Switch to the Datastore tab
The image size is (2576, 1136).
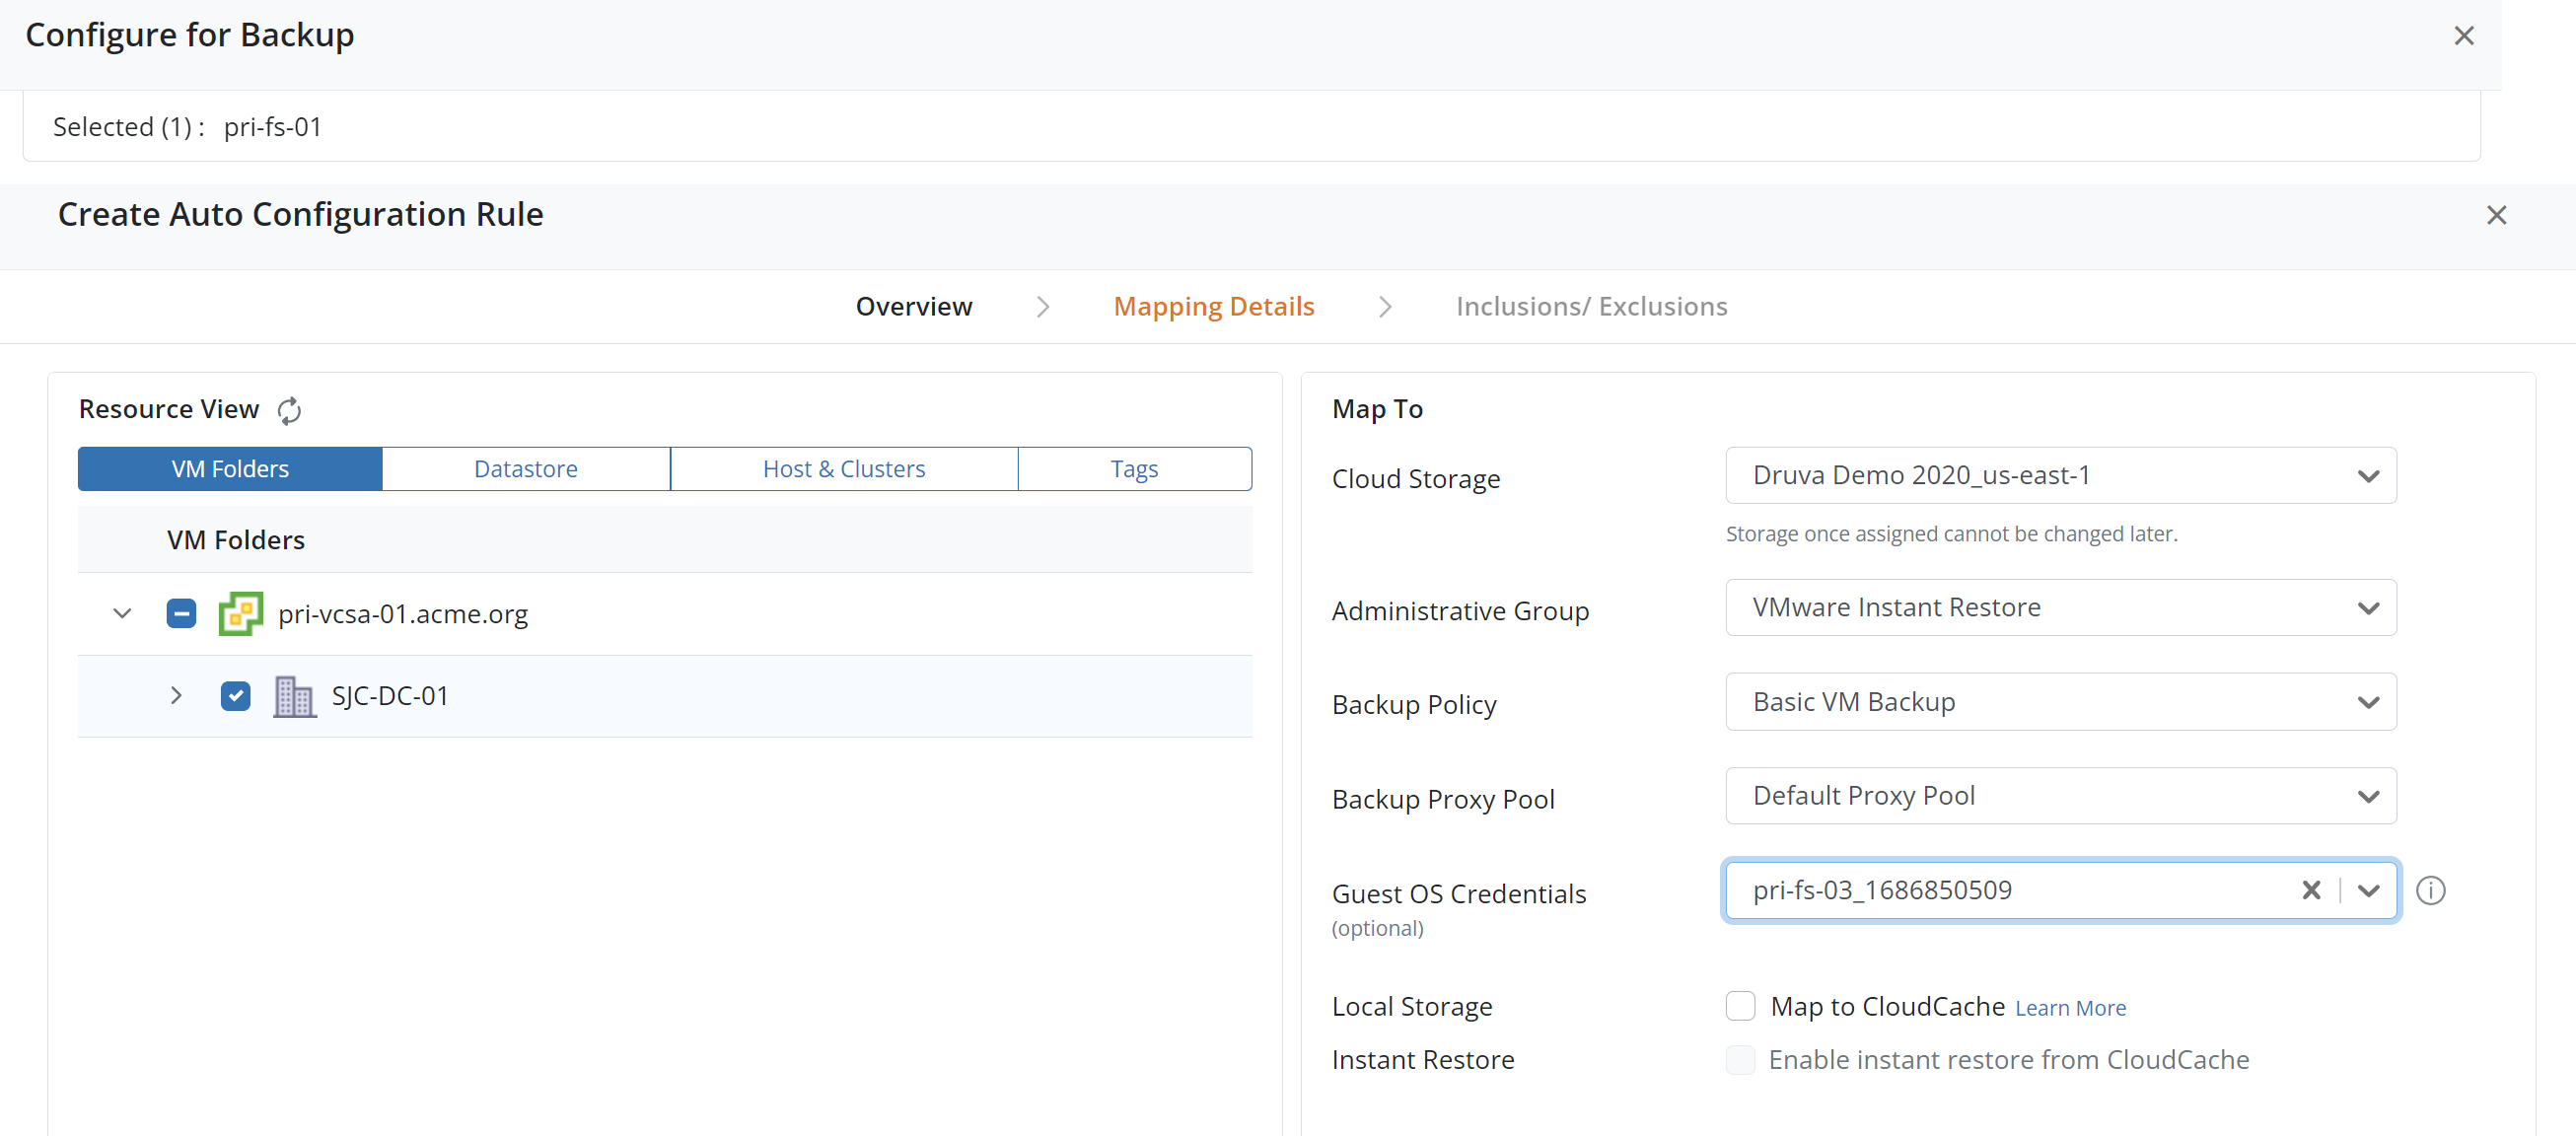[525, 469]
